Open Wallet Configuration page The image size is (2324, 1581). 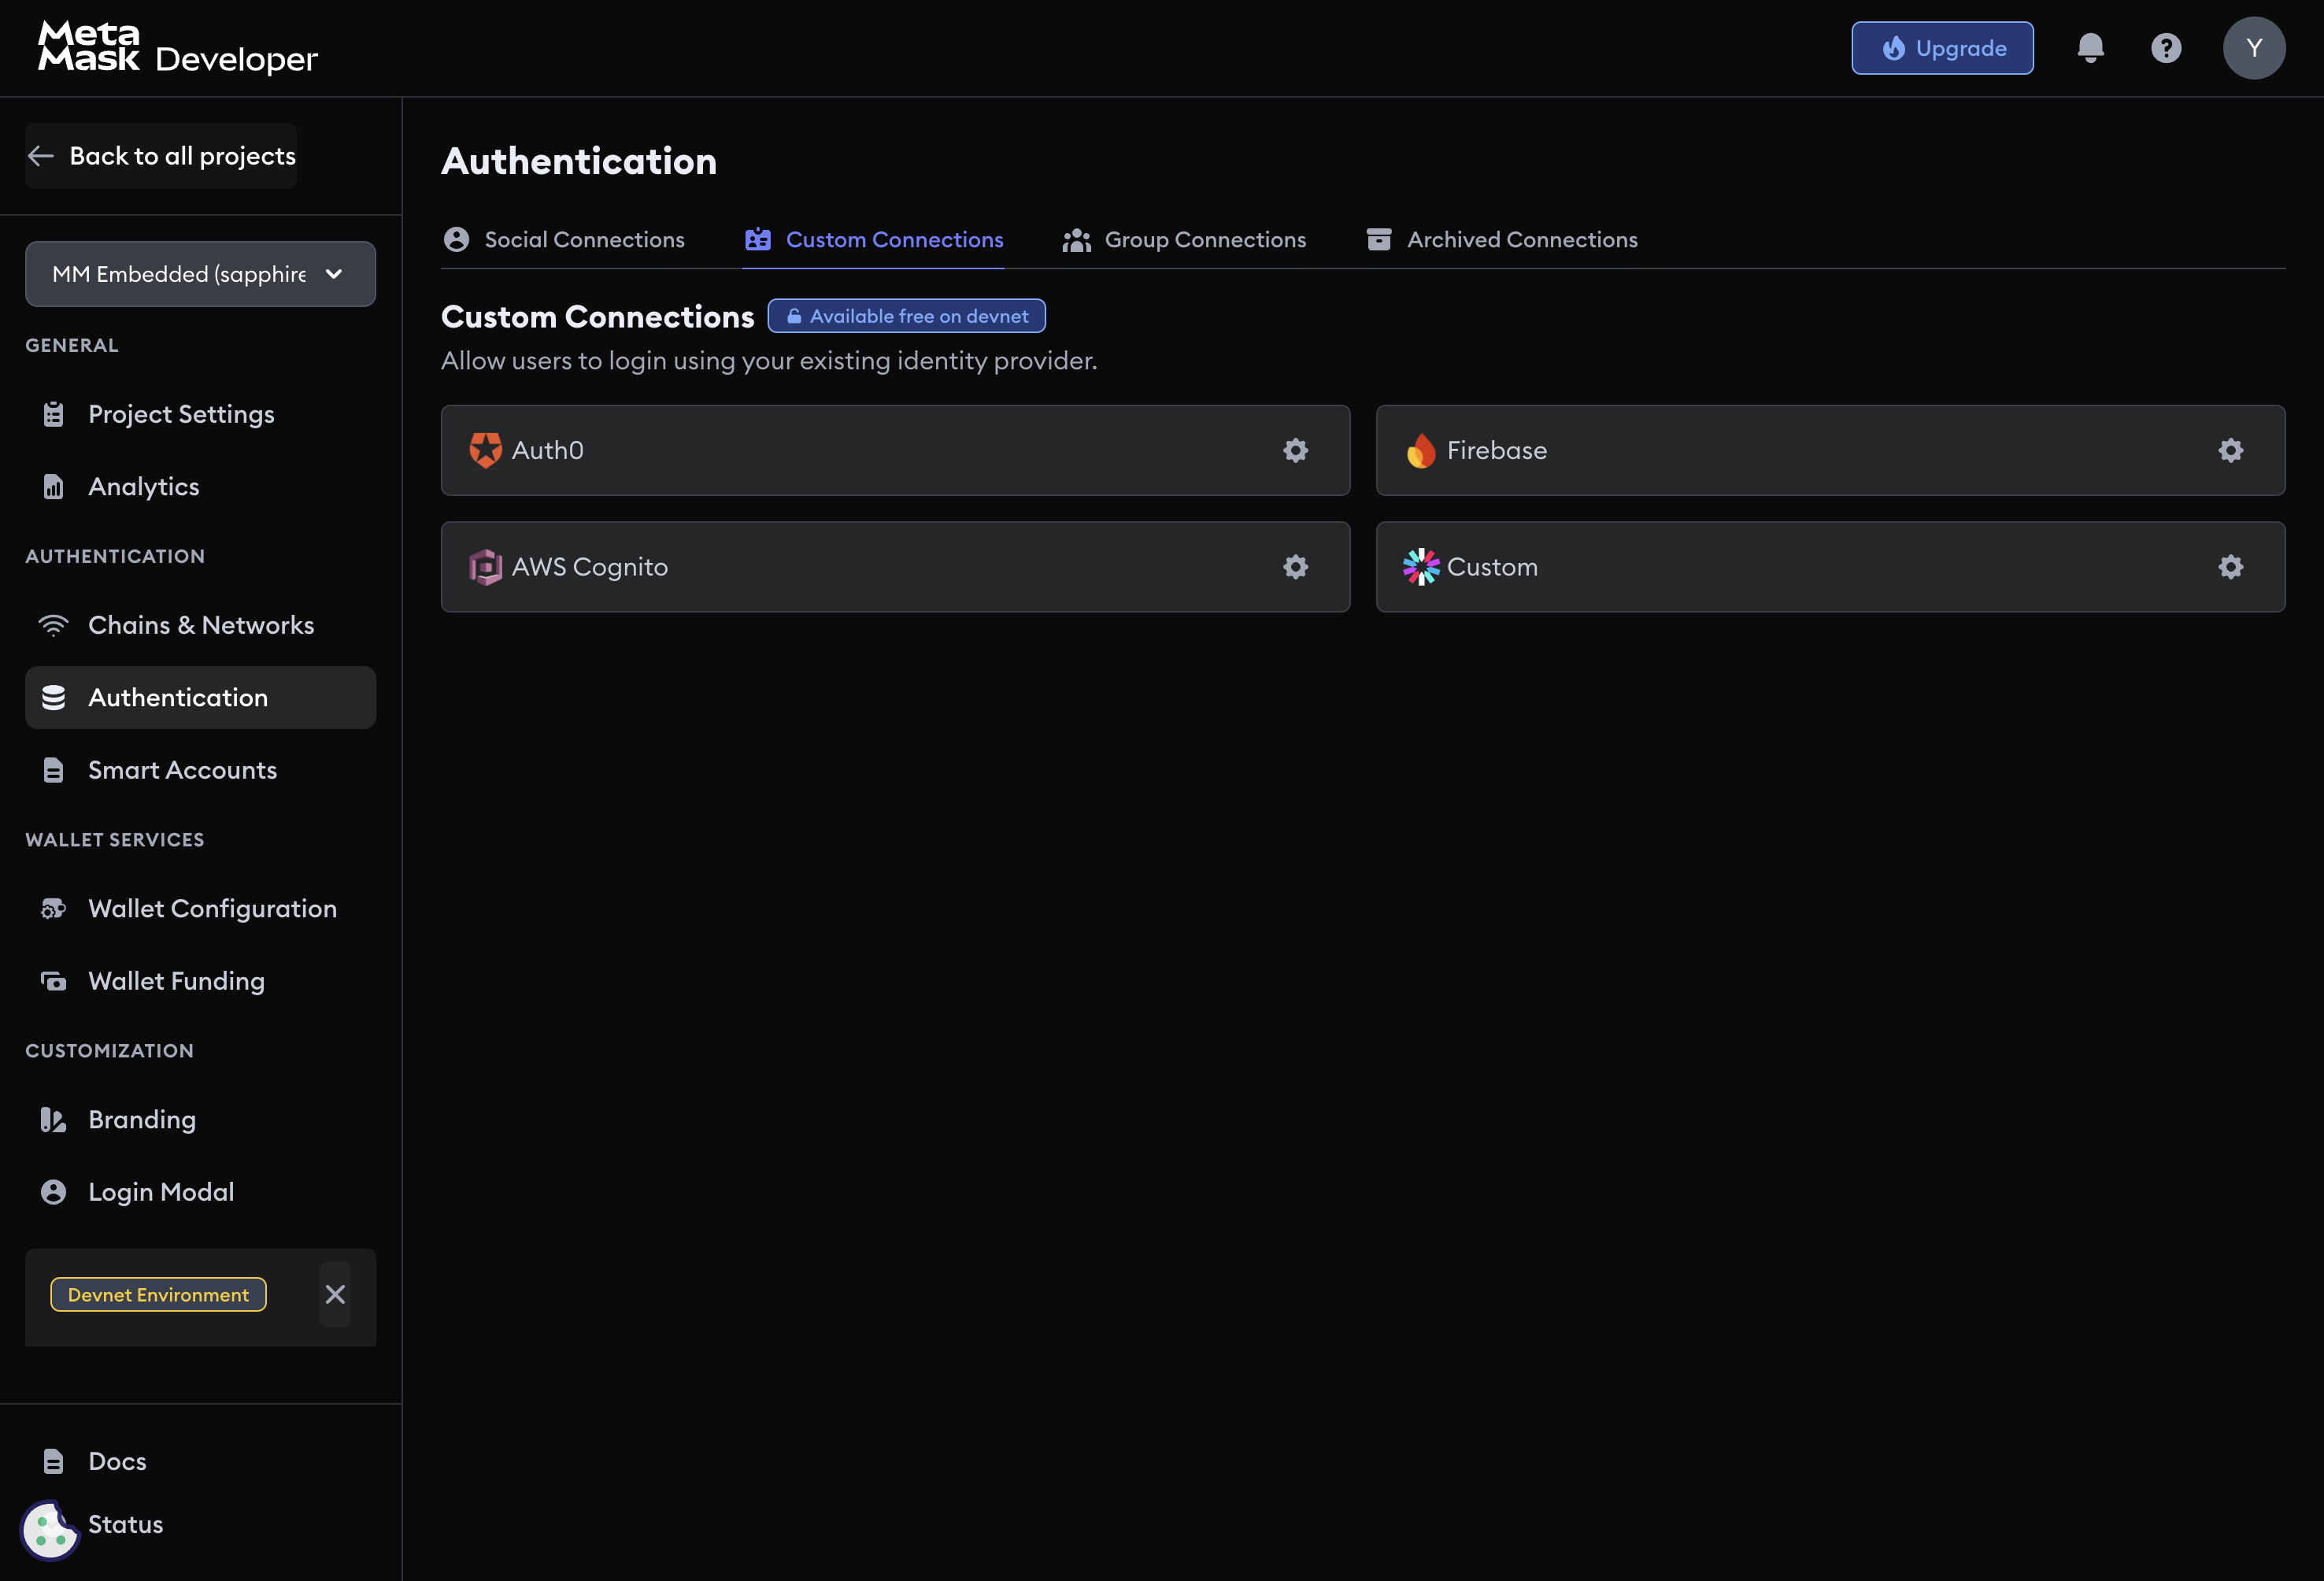200,908
